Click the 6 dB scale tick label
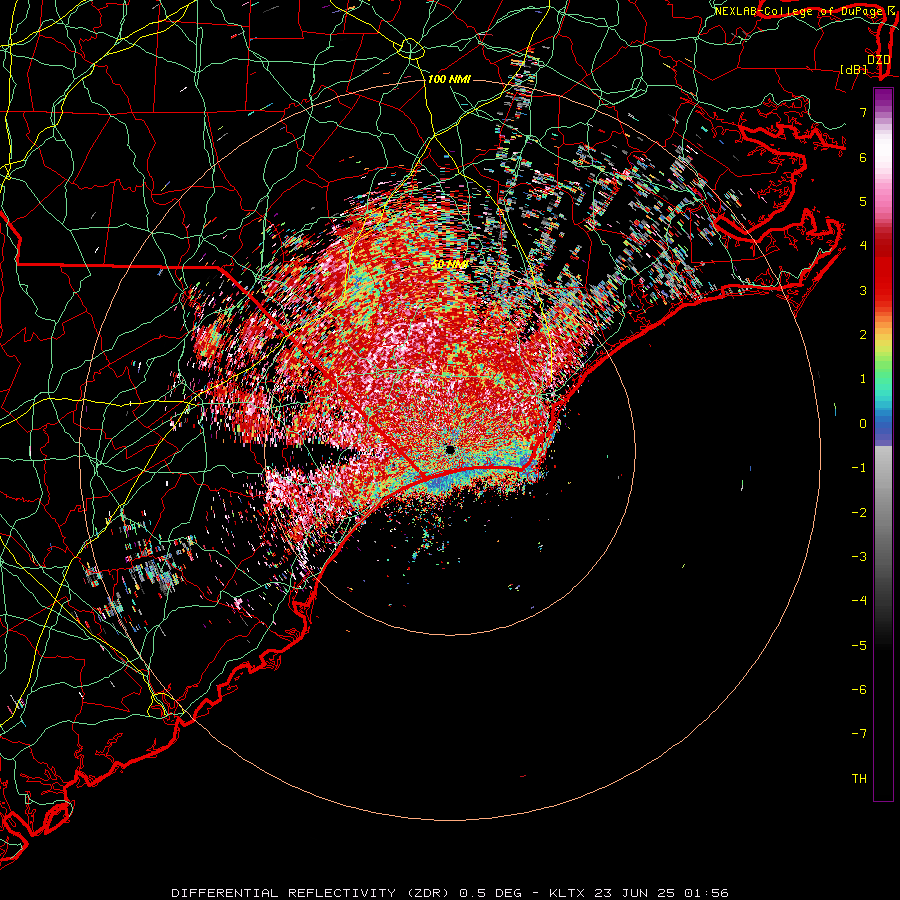This screenshot has width=900, height=900. 863,157
